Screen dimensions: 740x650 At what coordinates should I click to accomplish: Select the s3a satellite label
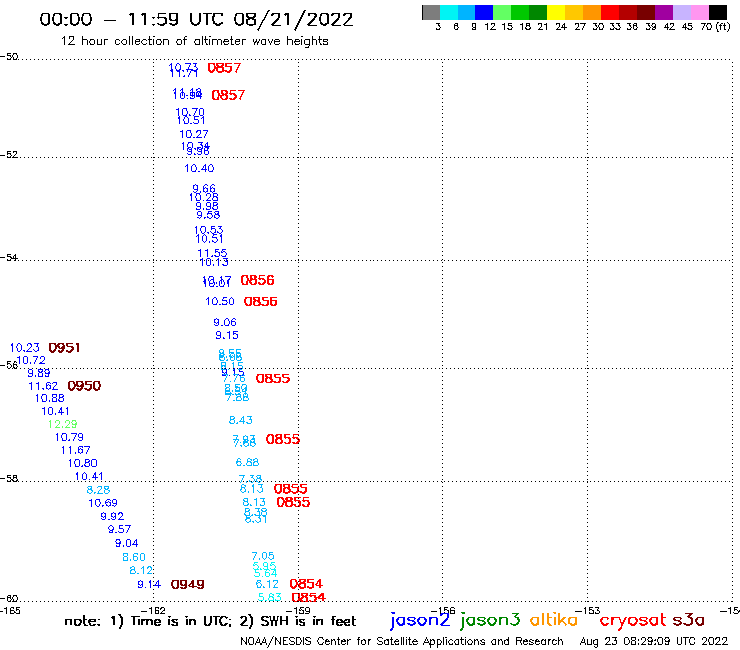click(688, 620)
